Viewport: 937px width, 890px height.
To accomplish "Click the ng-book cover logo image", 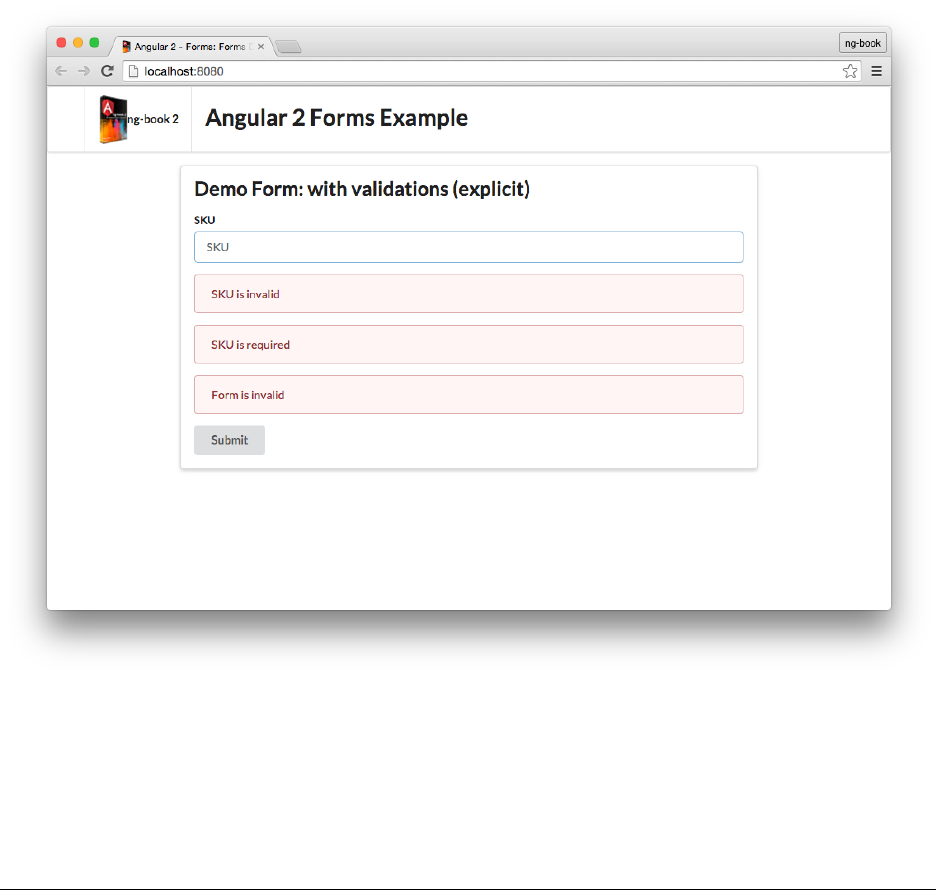I will point(113,118).
